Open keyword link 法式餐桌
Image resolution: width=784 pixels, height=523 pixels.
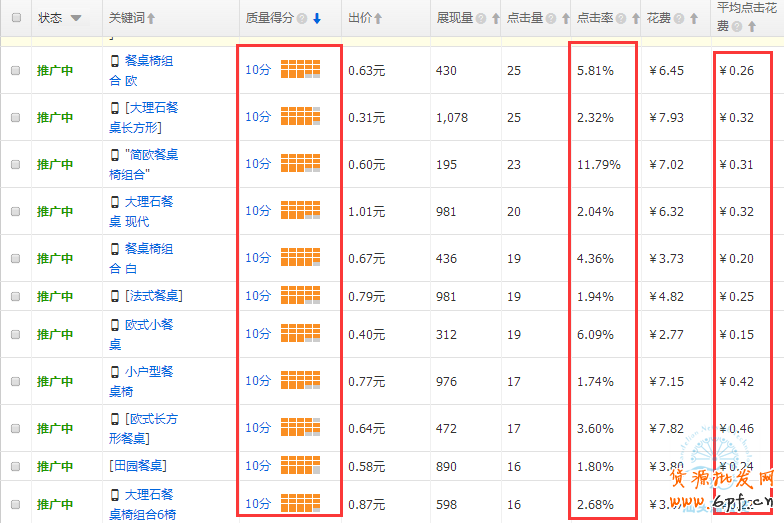pos(153,296)
